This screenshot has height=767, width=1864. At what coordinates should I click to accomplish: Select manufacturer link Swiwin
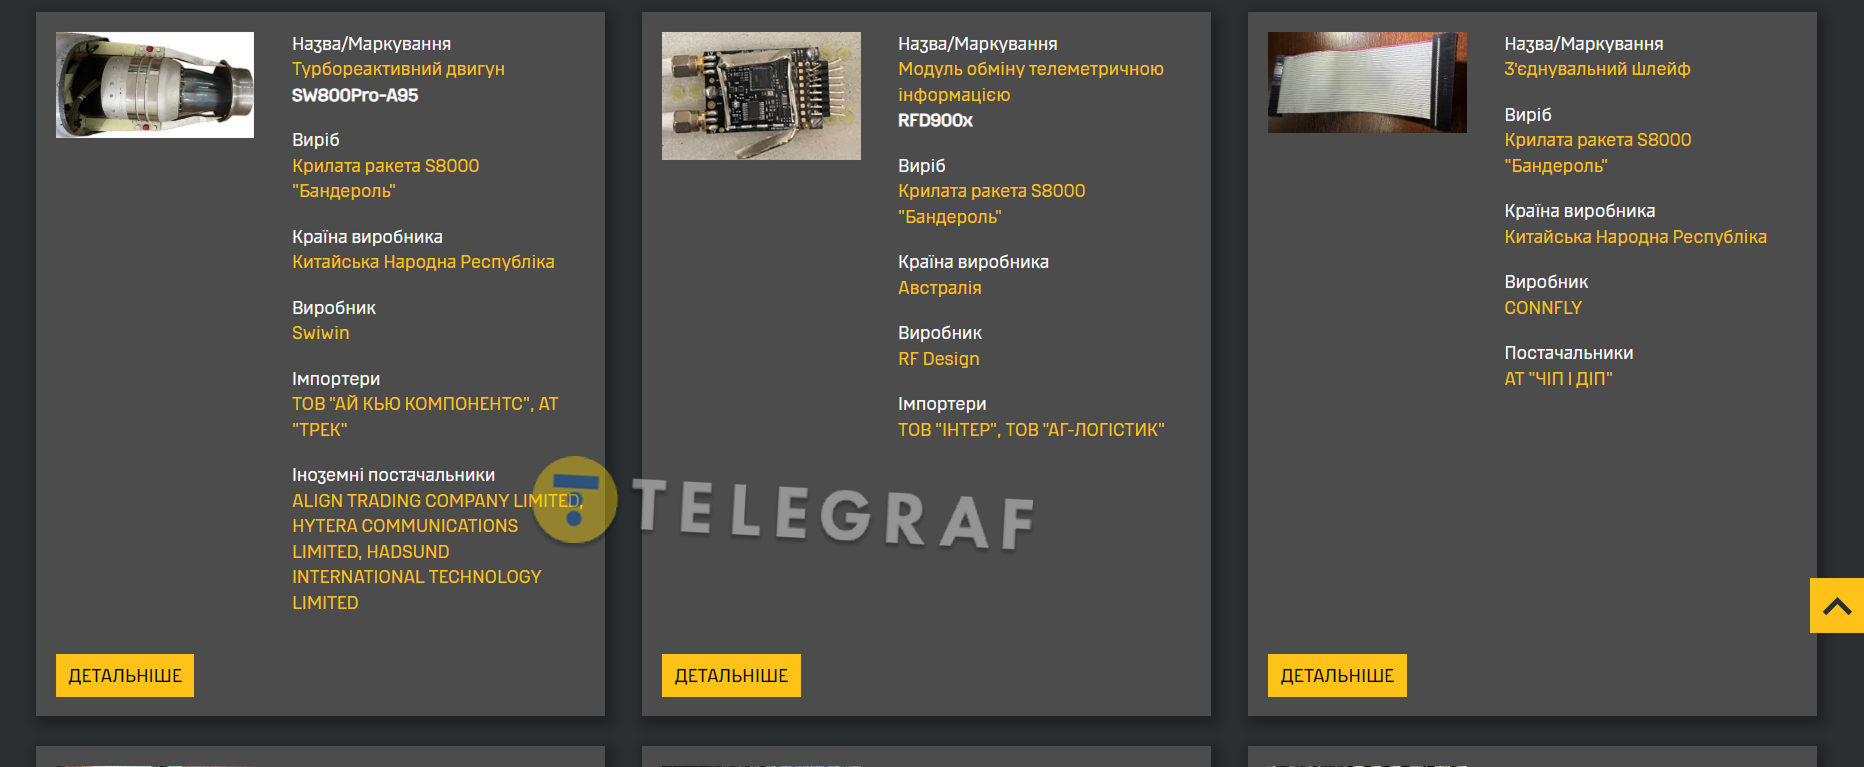point(321,333)
